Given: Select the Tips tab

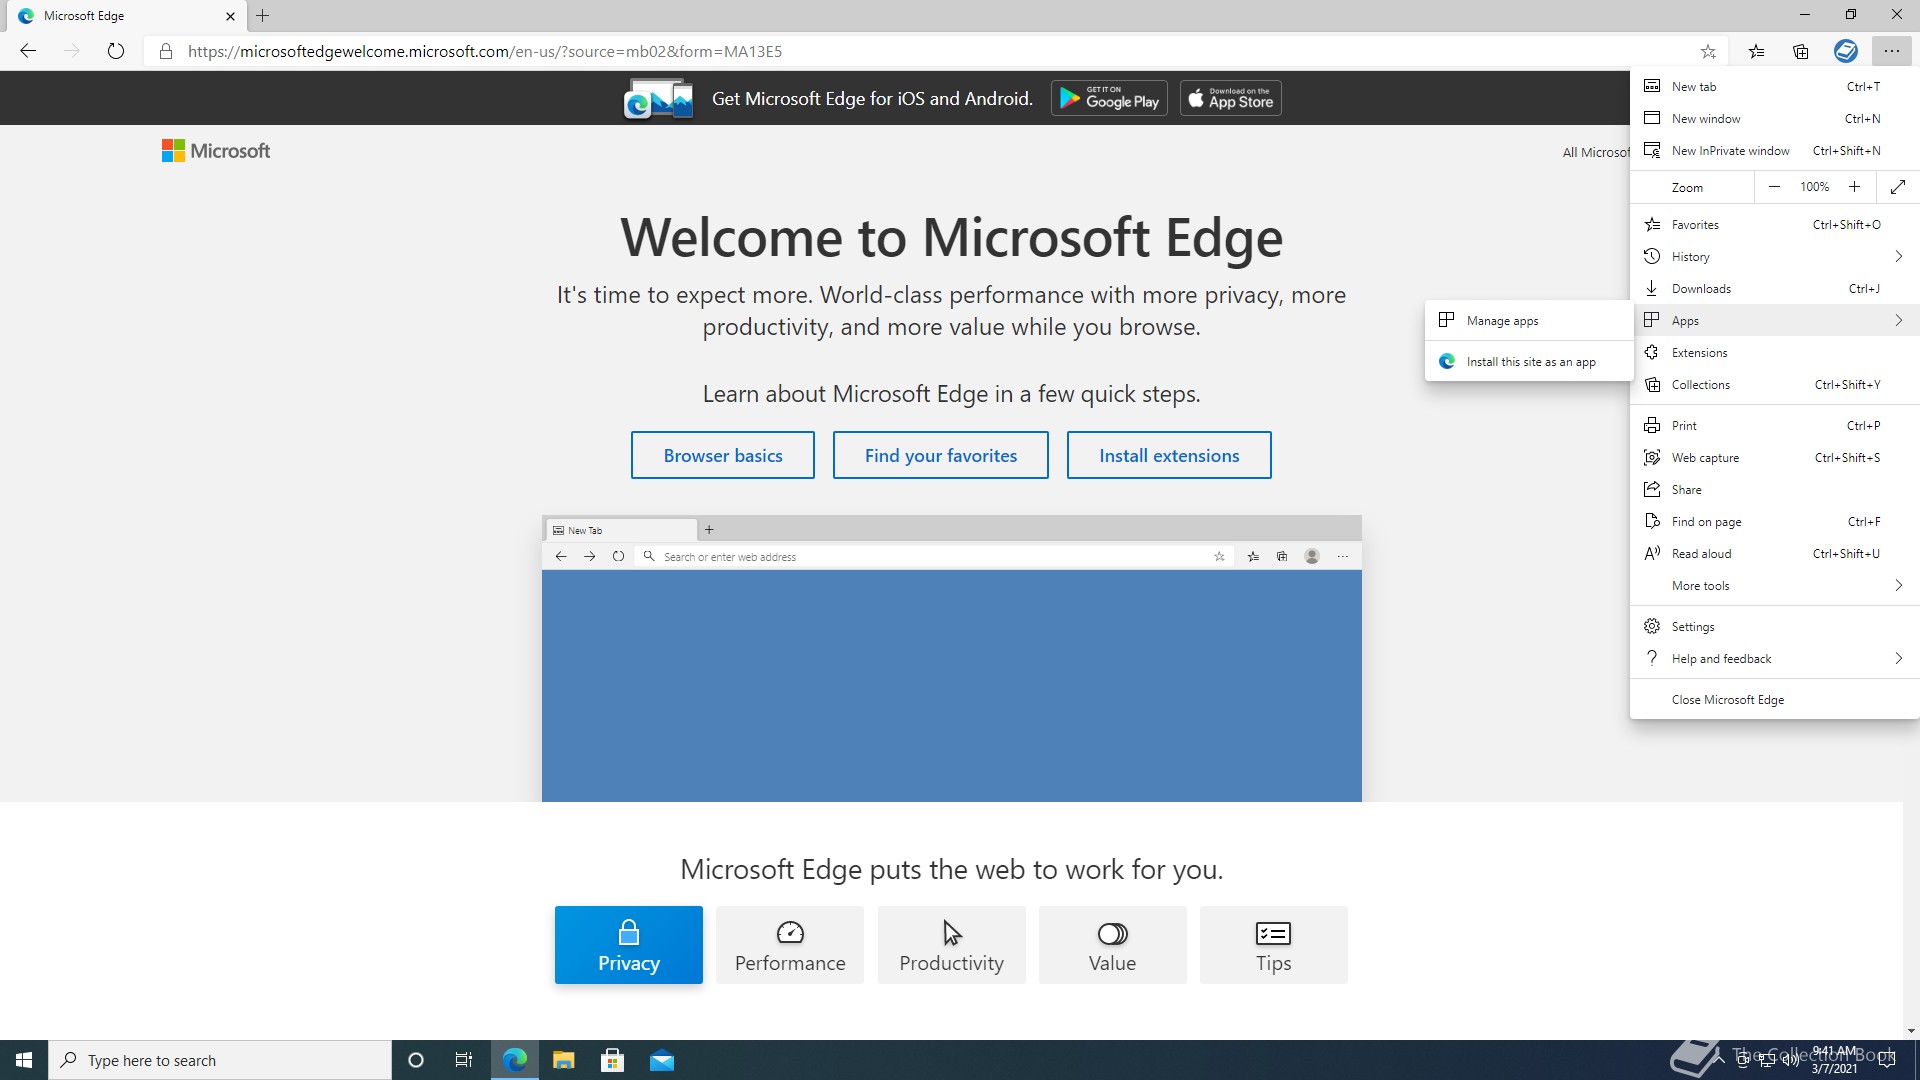Looking at the screenshot, I should pyautogui.click(x=1273, y=945).
